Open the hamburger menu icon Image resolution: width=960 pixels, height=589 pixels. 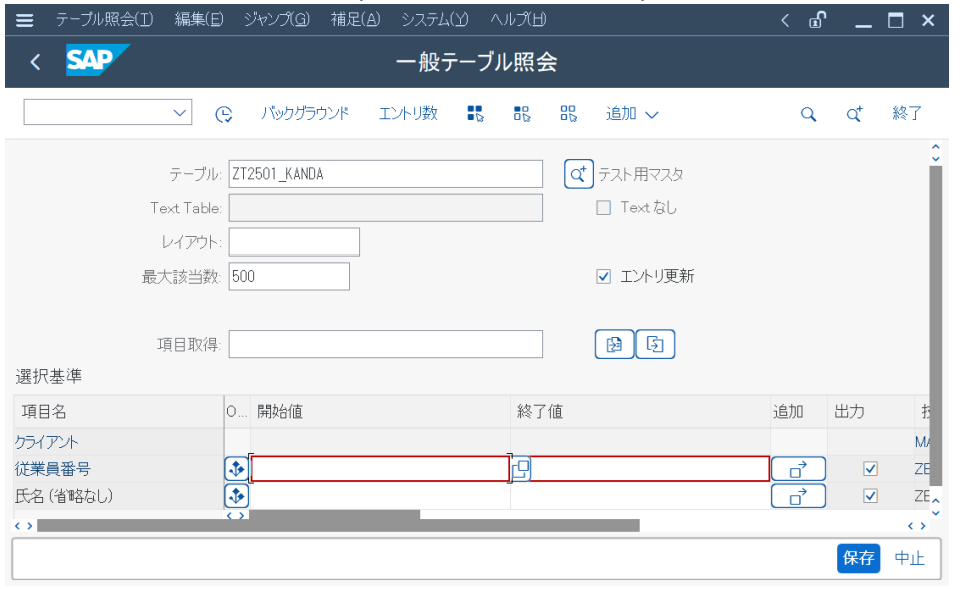tap(24, 20)
